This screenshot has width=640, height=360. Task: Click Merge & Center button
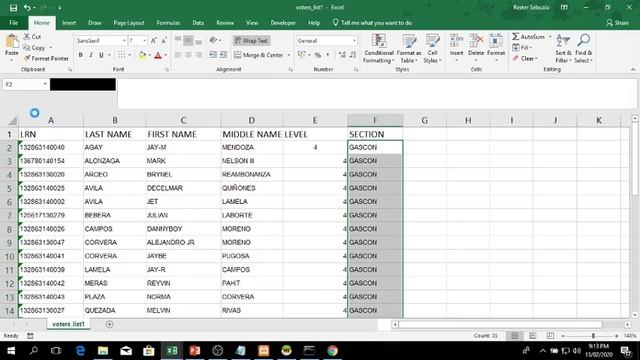coord(259,55)
